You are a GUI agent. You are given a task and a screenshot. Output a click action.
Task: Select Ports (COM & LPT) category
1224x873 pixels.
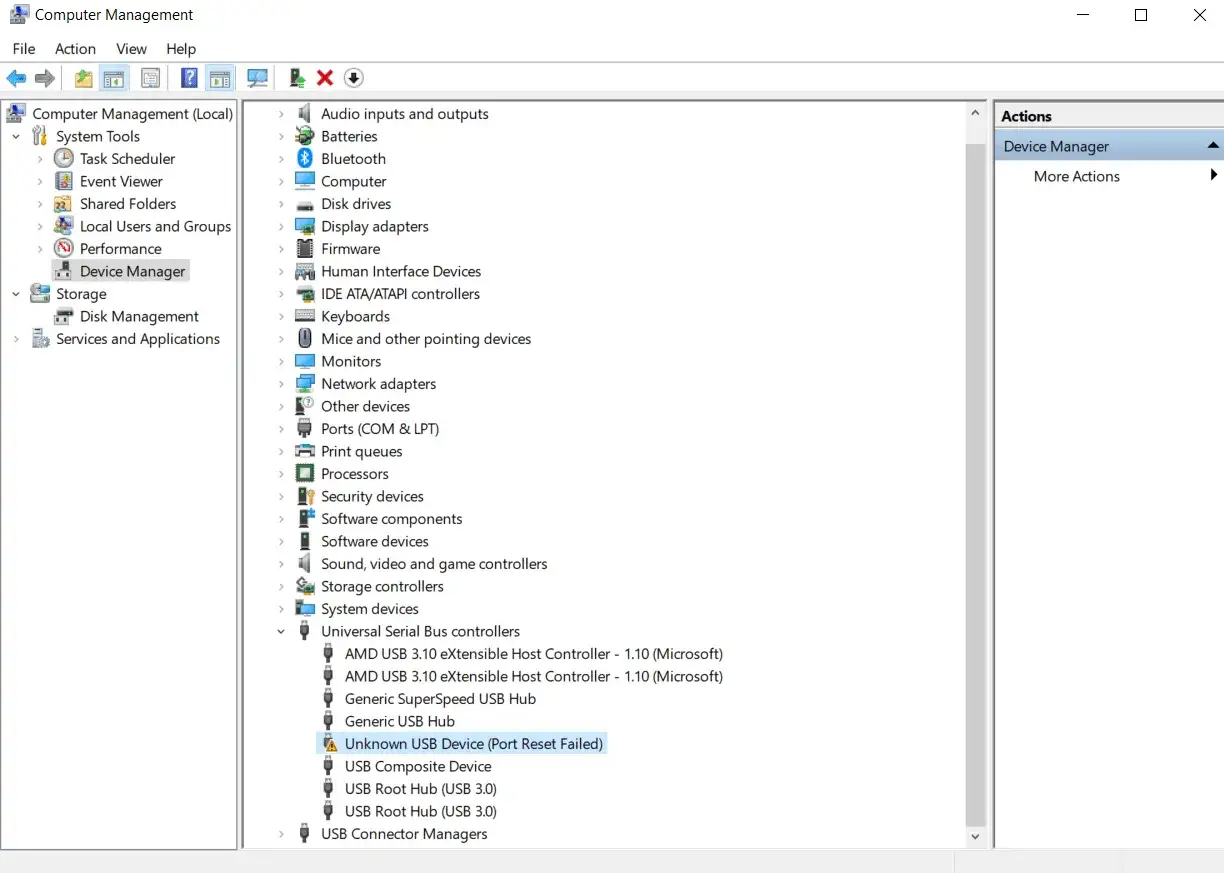(x=380, y=429)
